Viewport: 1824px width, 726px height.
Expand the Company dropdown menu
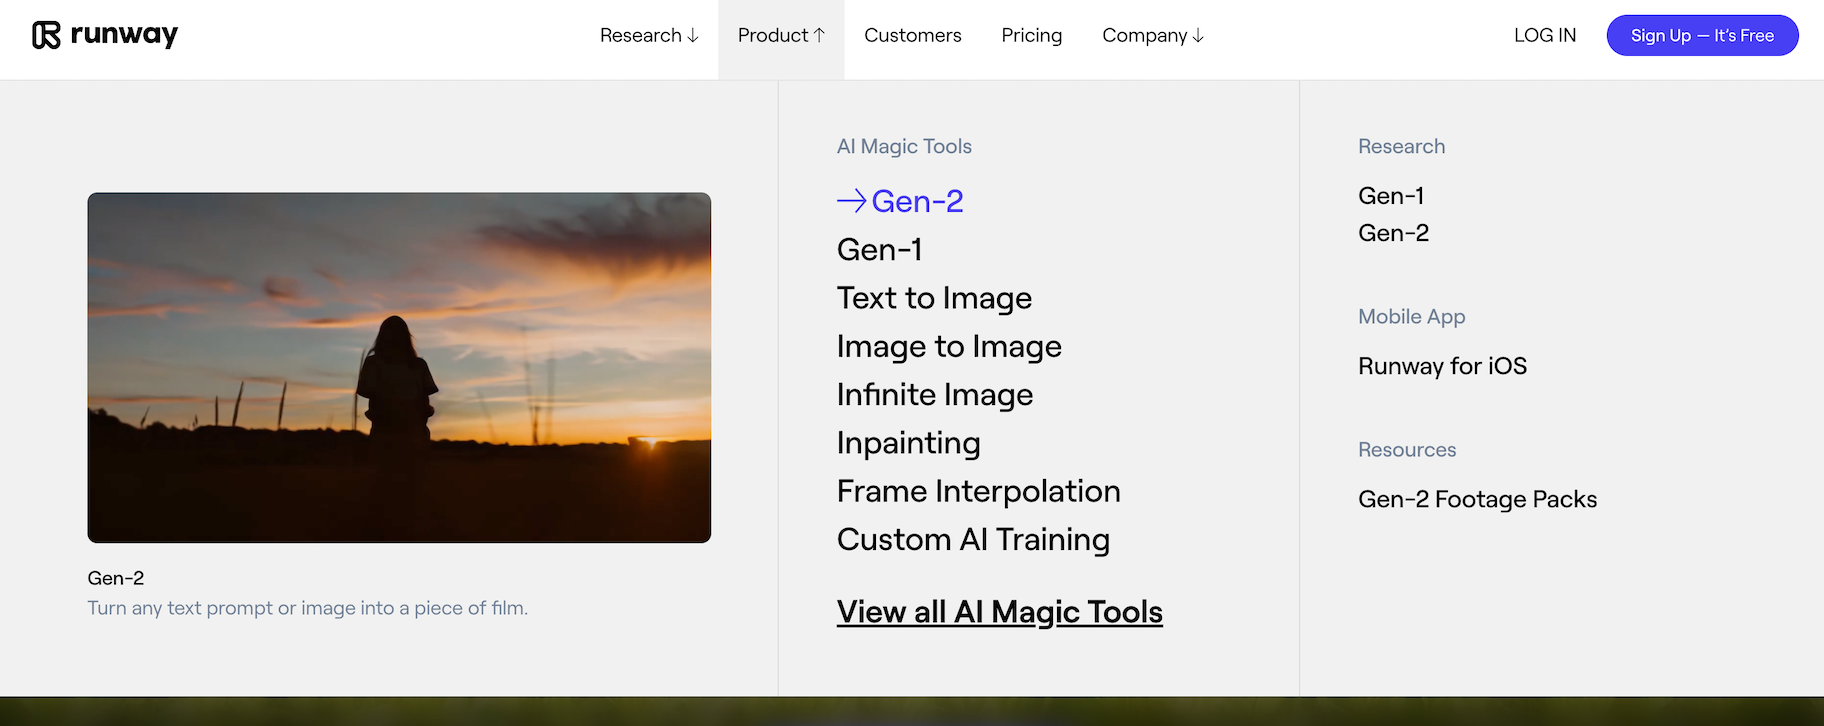1152,36
